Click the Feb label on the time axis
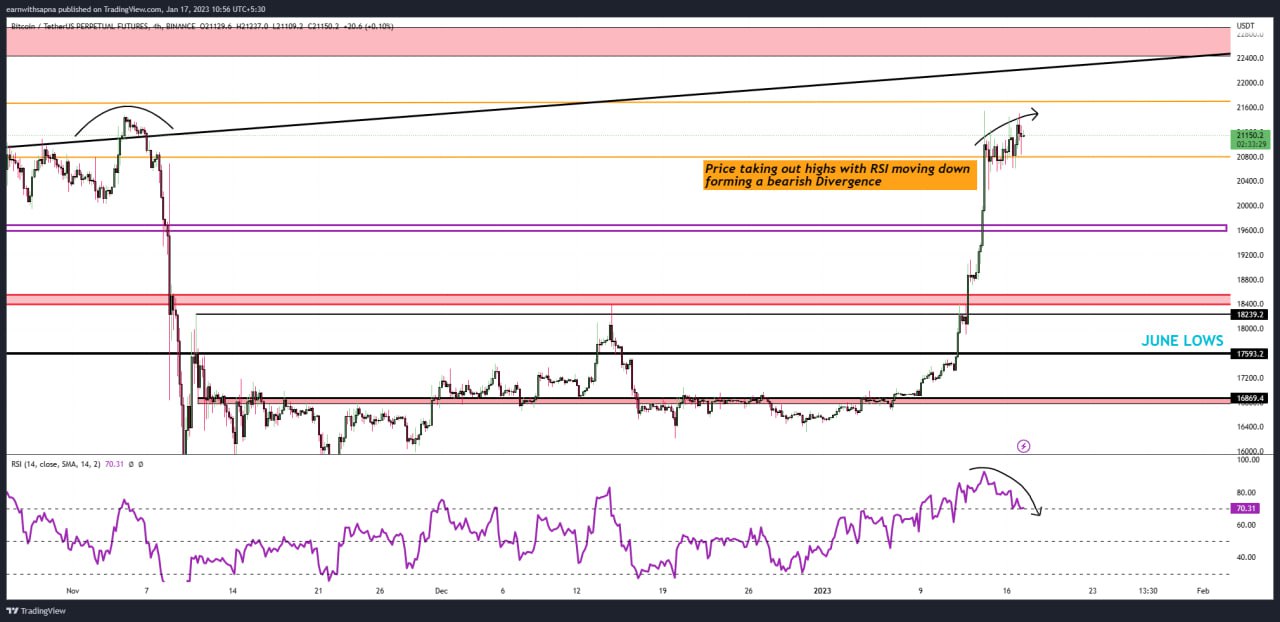This screenshot has width=1280, height=622. click(x=1203, y=590)
